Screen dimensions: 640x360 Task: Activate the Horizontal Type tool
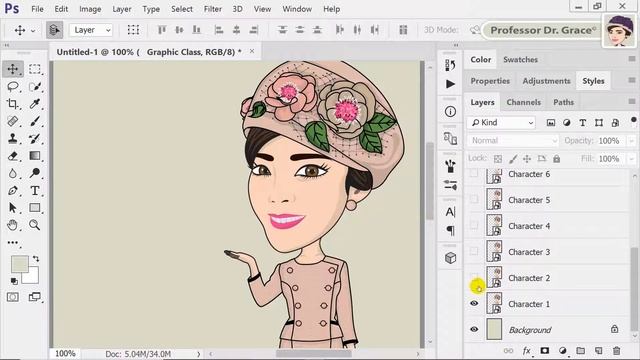(x=35, y=191)
